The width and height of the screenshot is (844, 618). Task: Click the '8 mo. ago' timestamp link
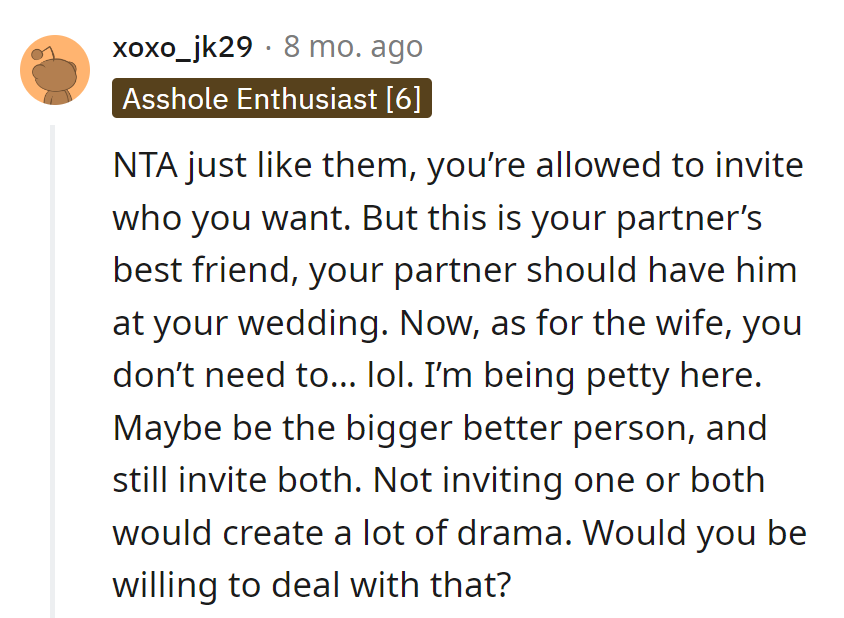click(x=352, y=46)
